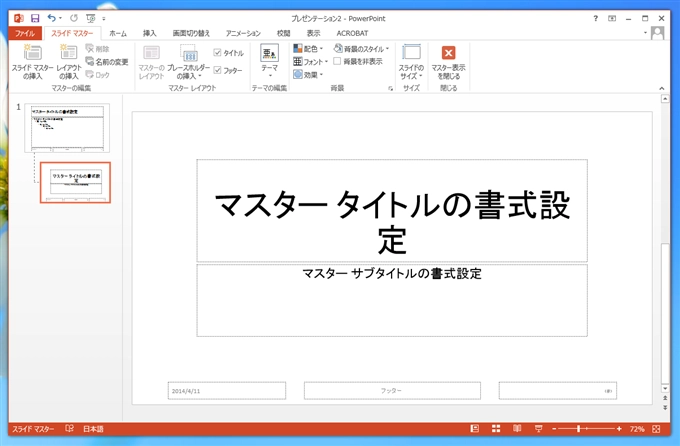Switch to the 挿入 ribbon tab
Viewport: 680px width, 446px height.
coord(149,33)
